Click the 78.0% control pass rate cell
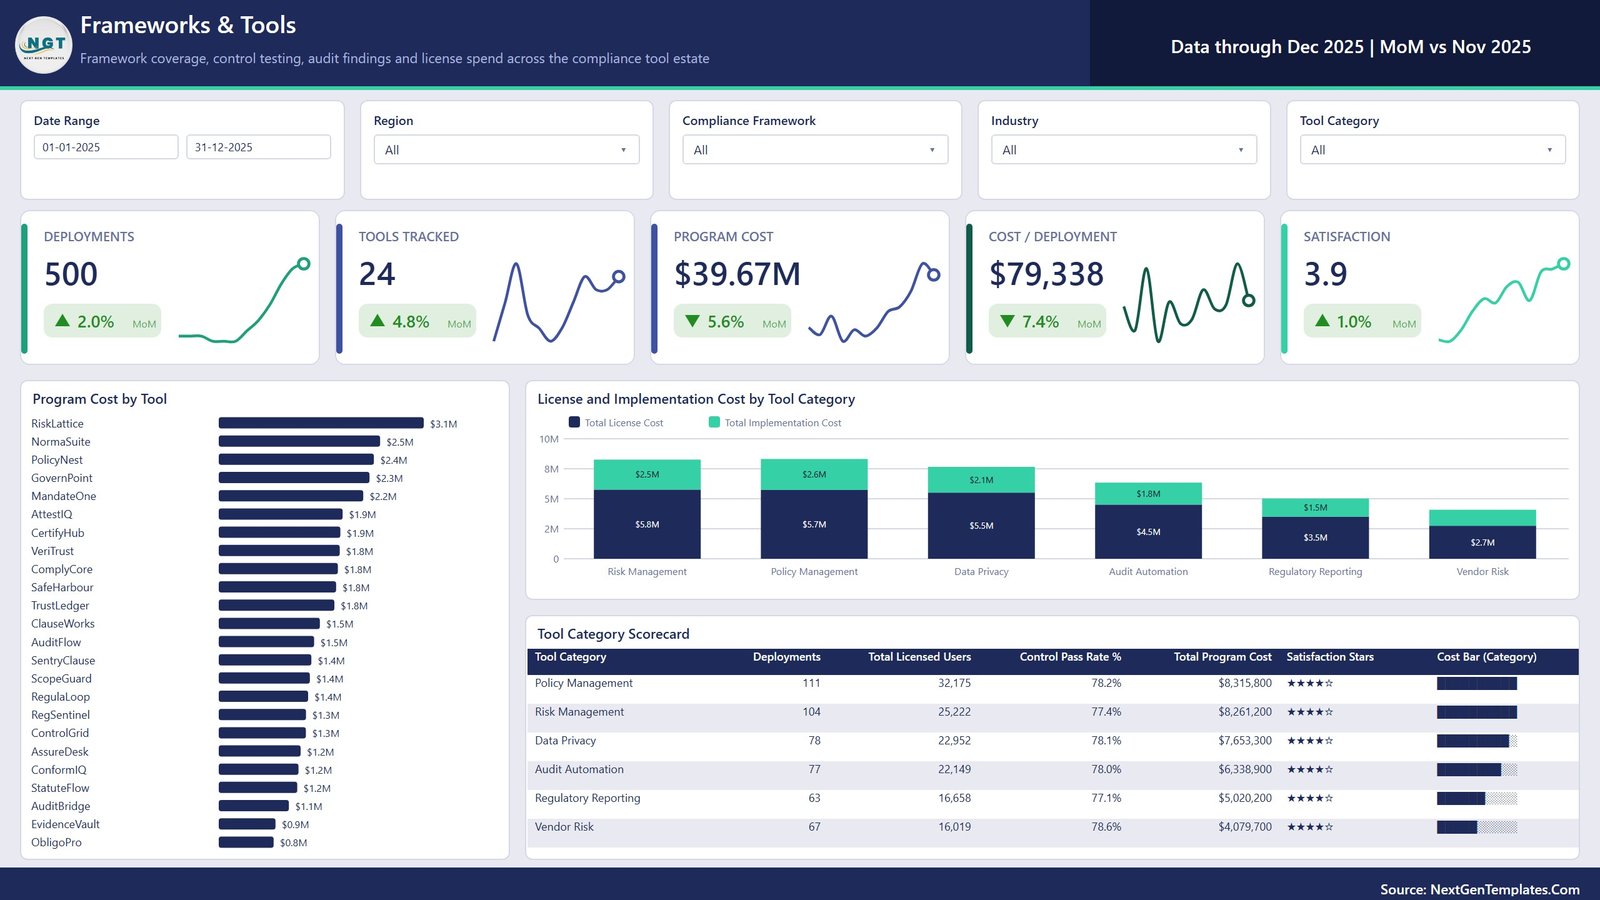 [1106, 770]
